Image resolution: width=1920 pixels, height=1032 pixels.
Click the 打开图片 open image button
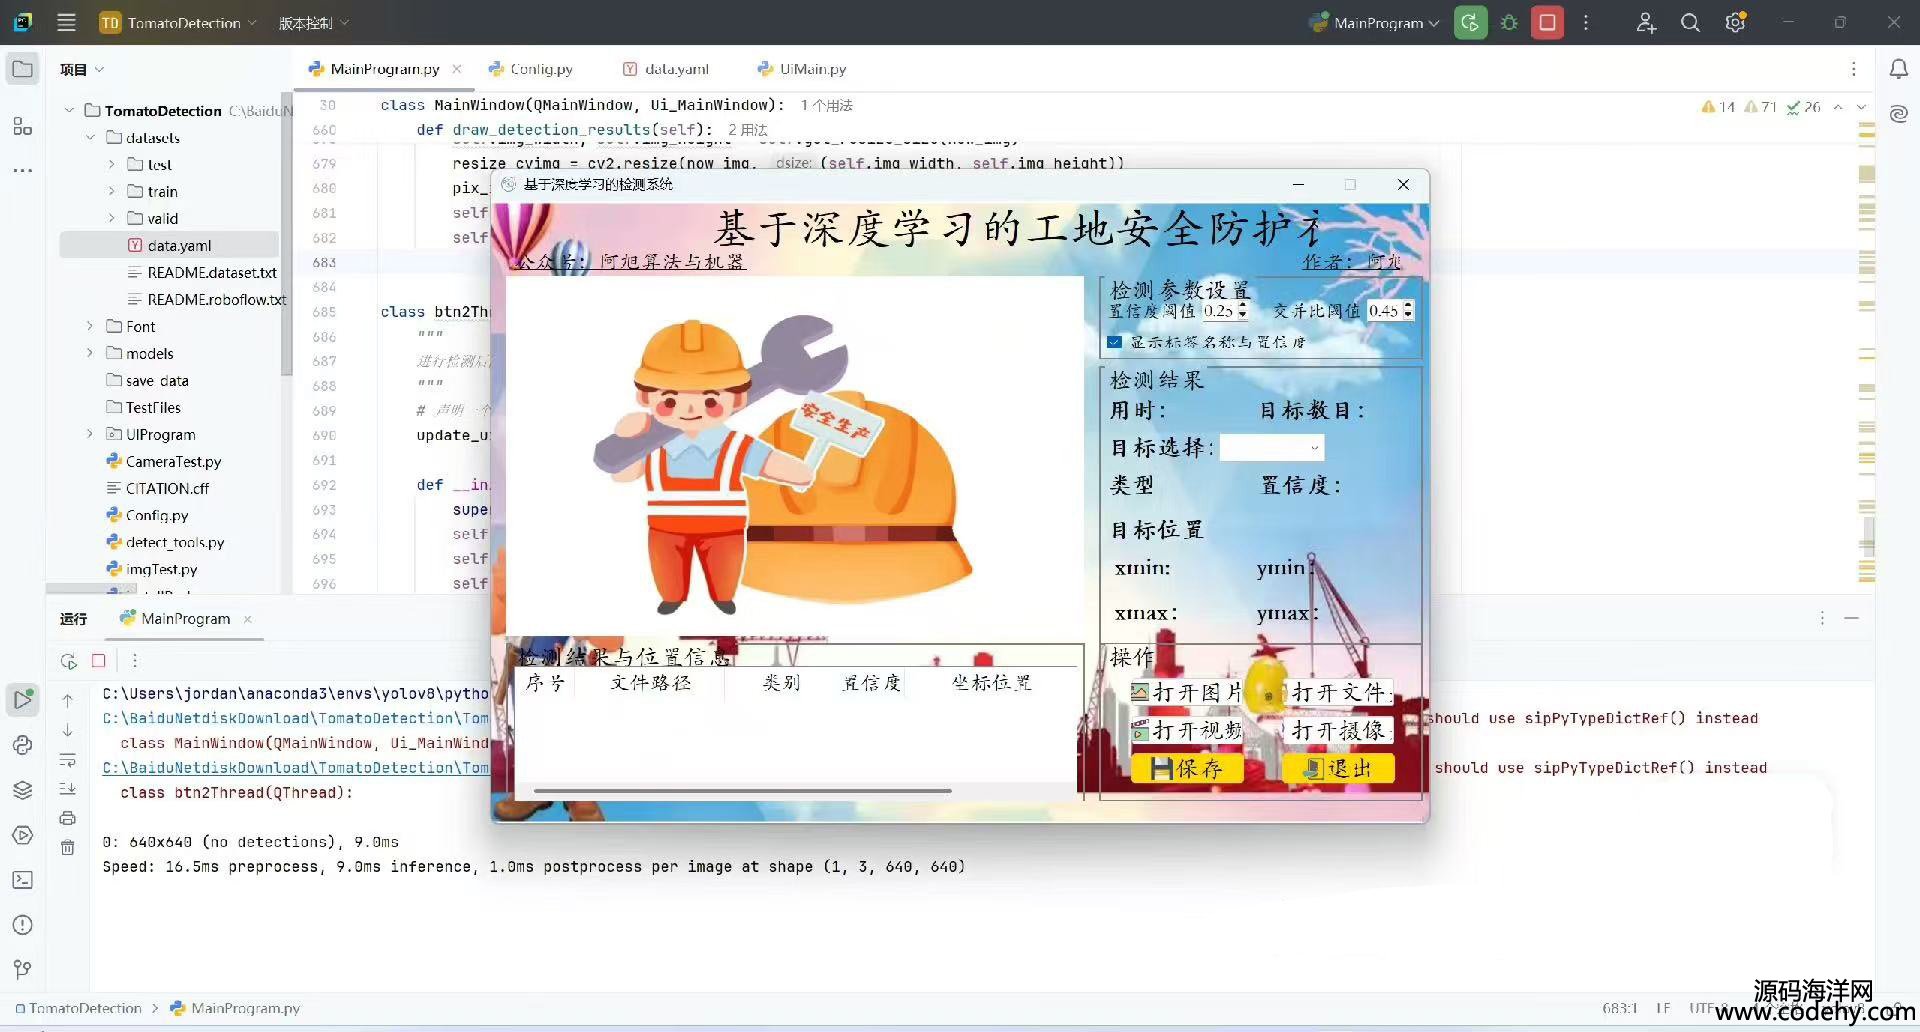coord(1185,692)
